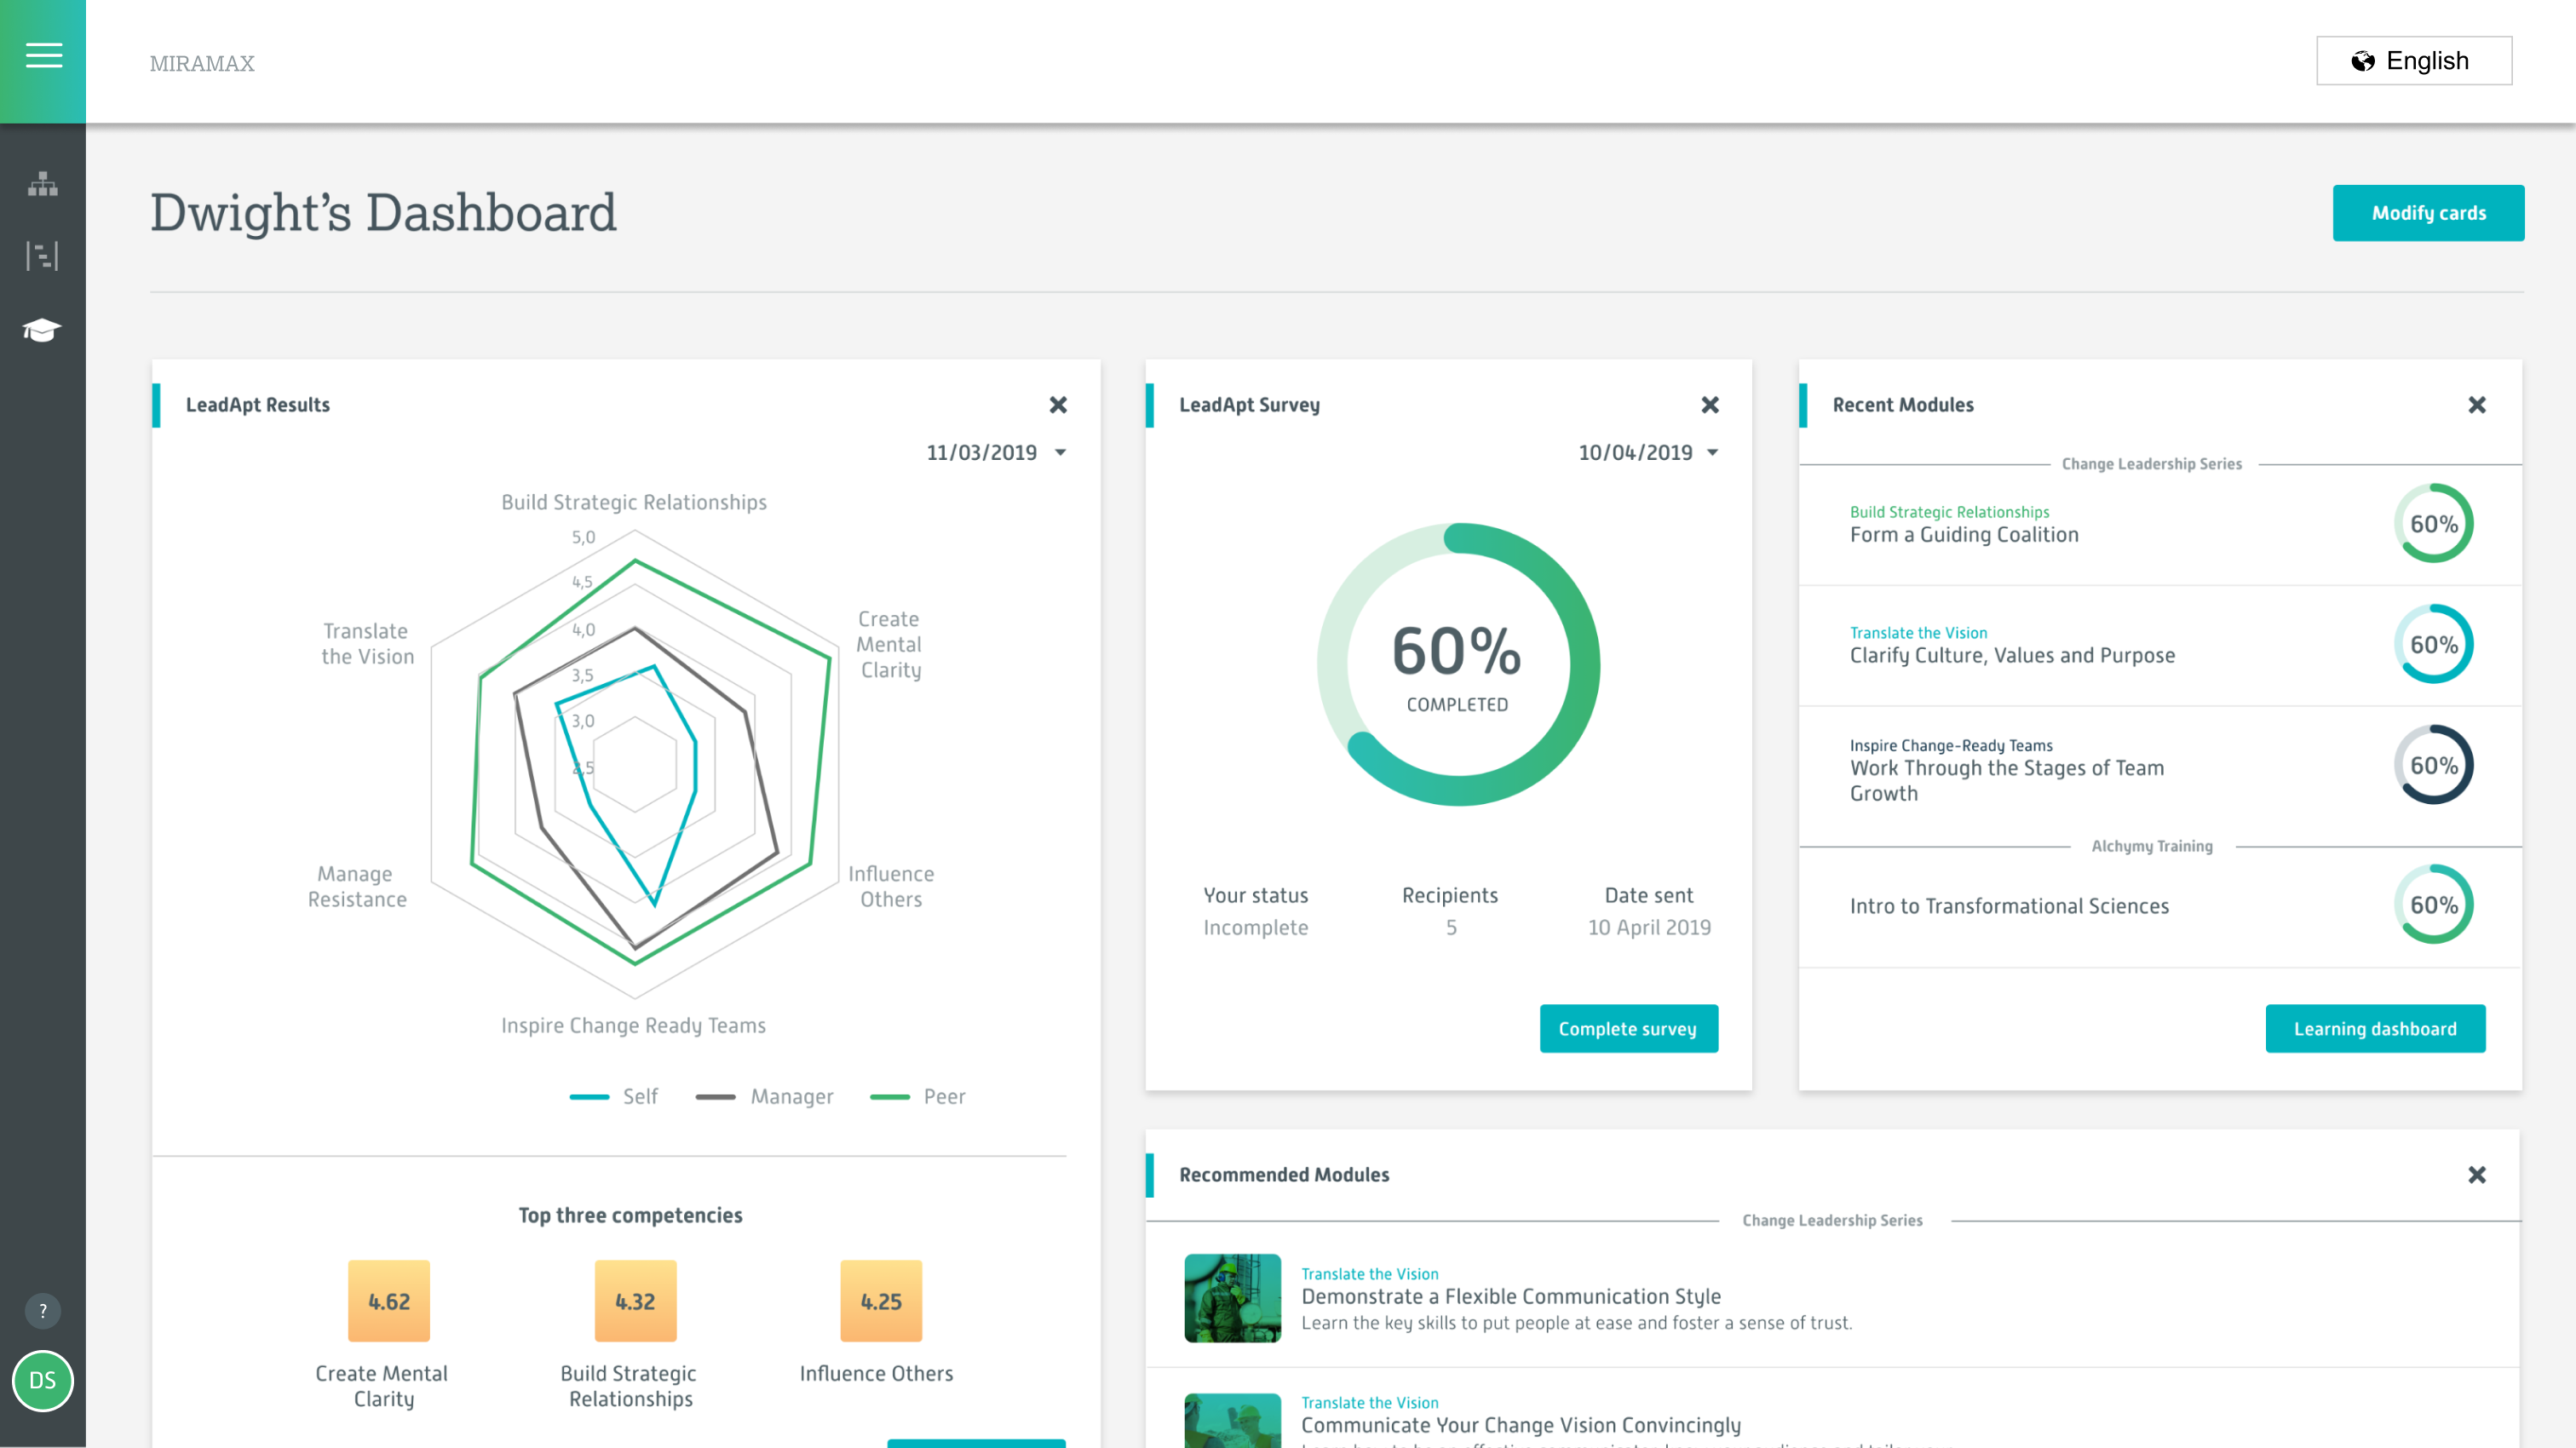Open the Learning dashboard
The width and height of the screenshot is (2576, 1448).
tap(2375, 1028)
